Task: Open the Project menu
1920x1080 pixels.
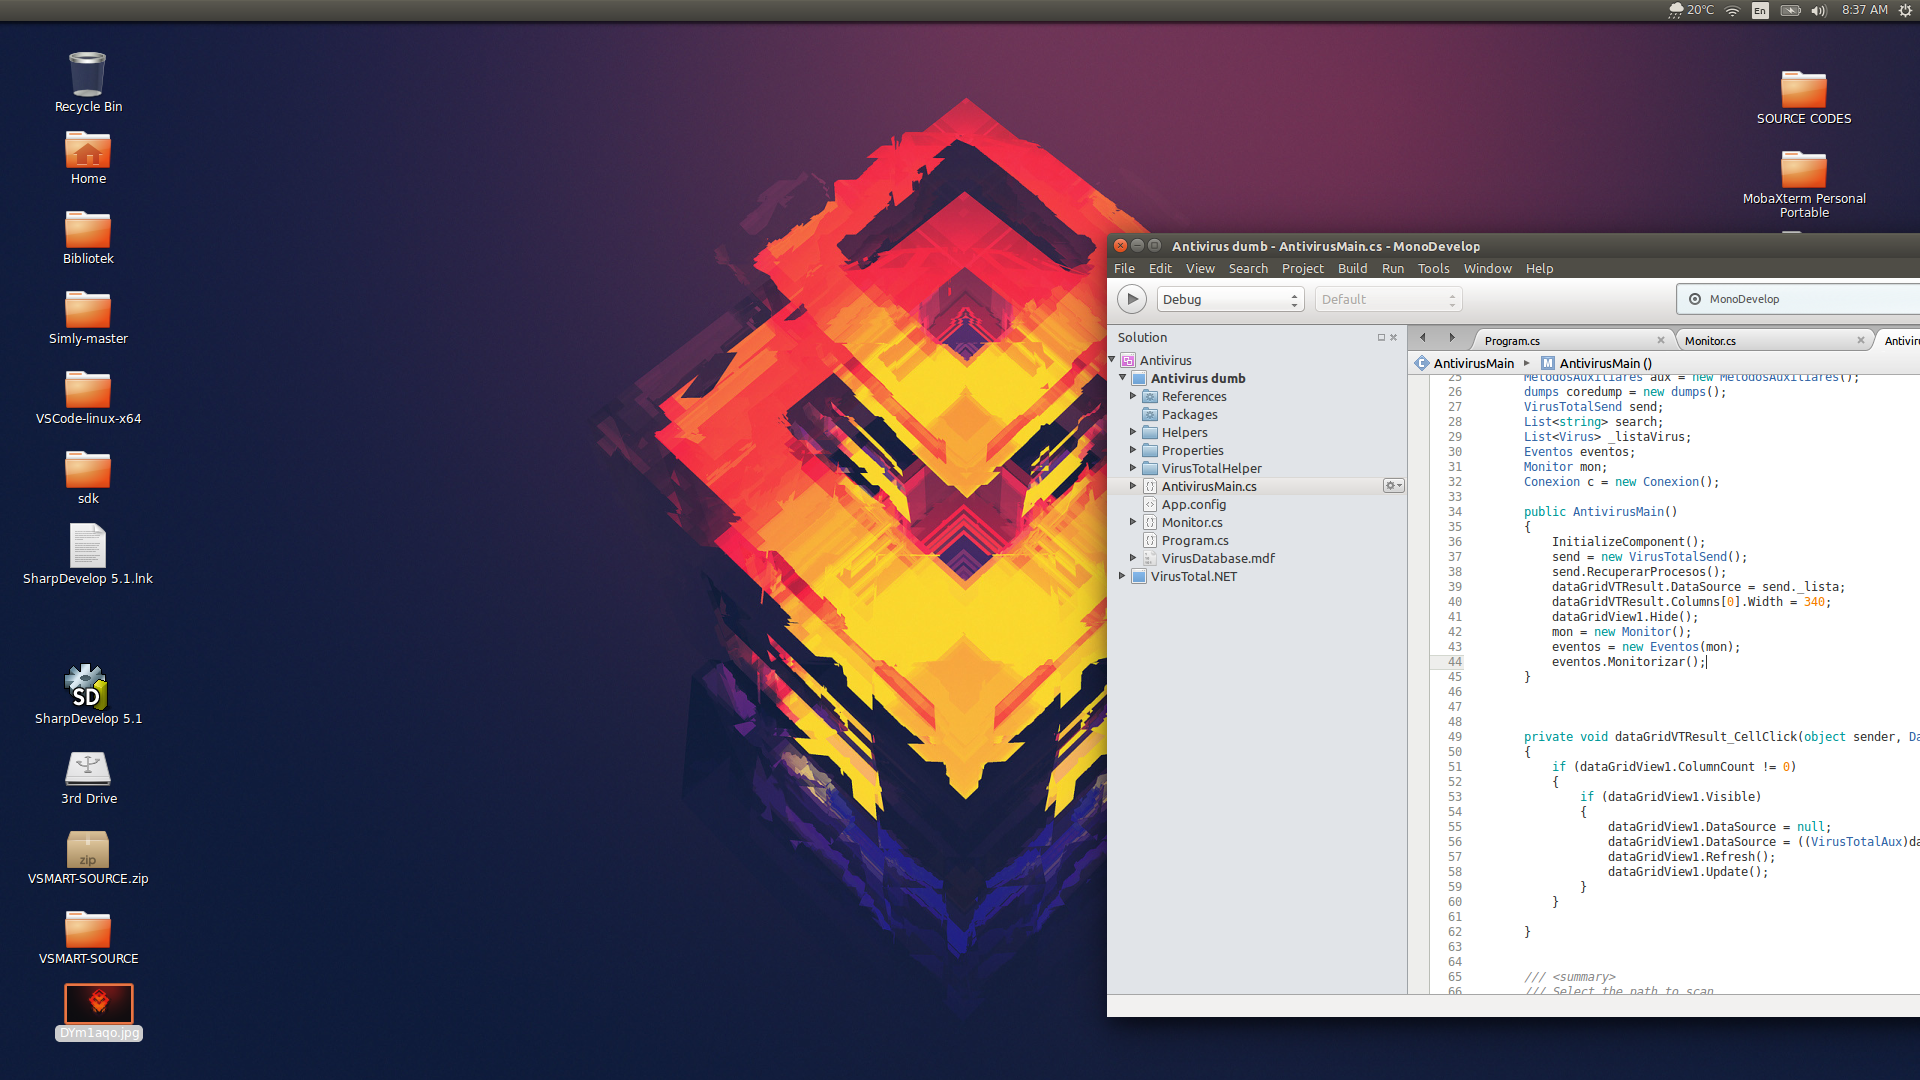Action: pos(1302,268)
